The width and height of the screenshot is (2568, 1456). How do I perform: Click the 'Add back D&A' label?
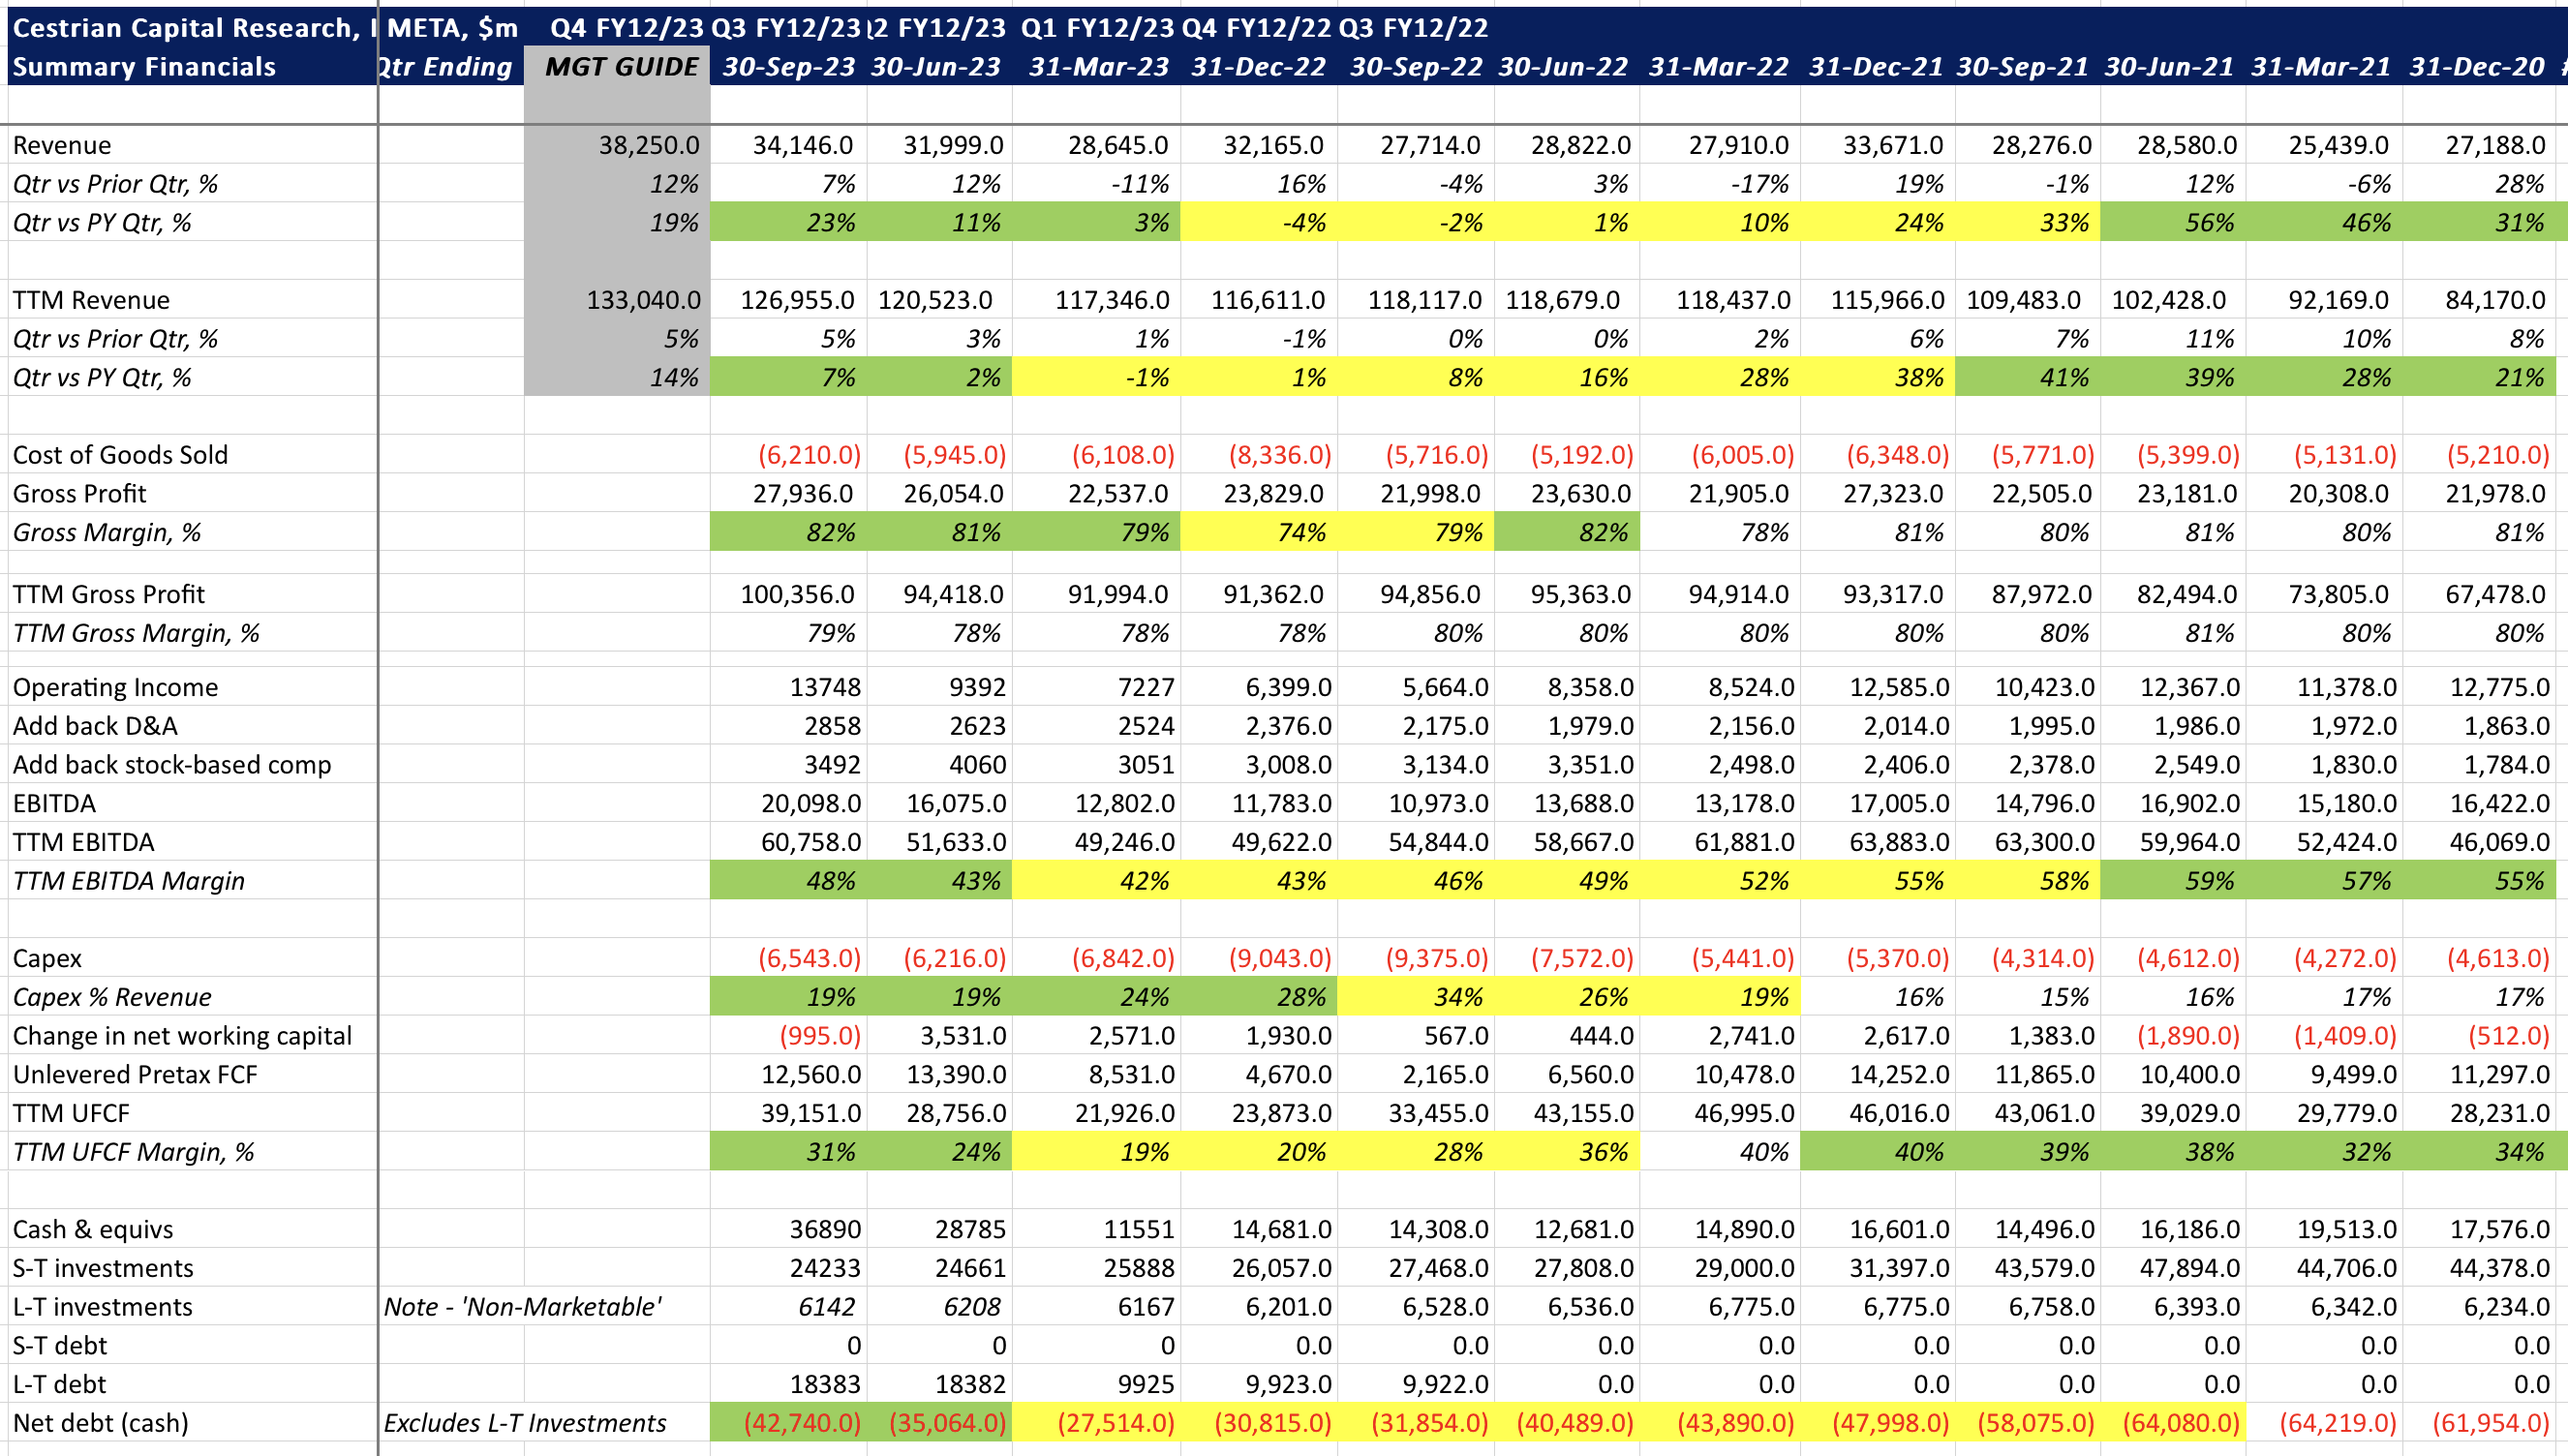(95, 726)
